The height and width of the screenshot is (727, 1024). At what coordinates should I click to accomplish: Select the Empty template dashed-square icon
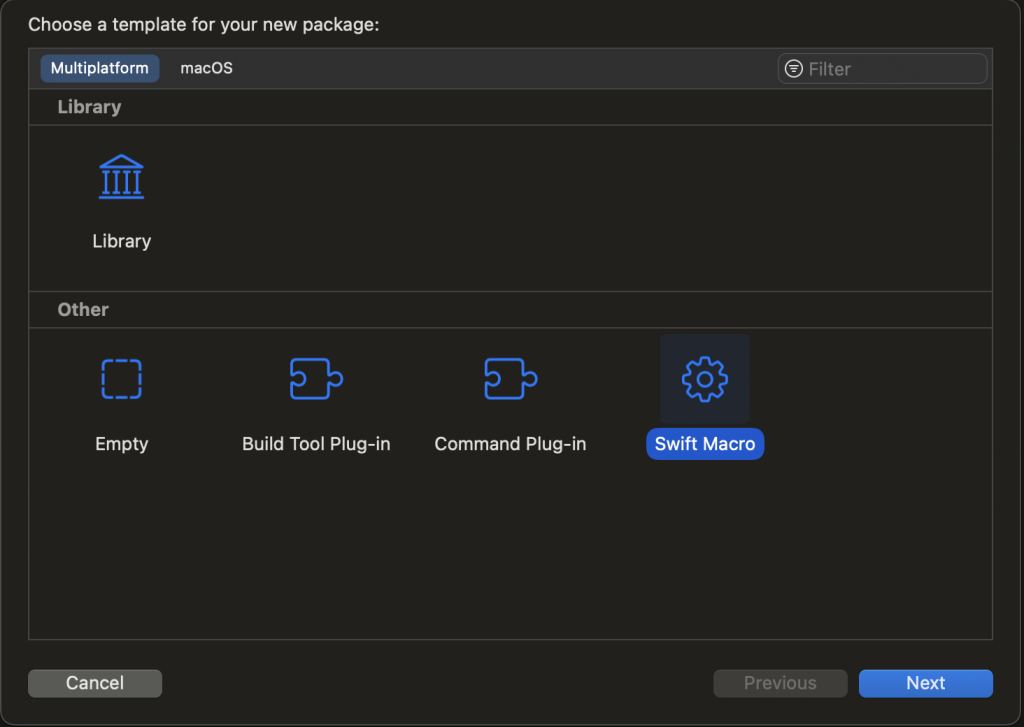[121, 379]
